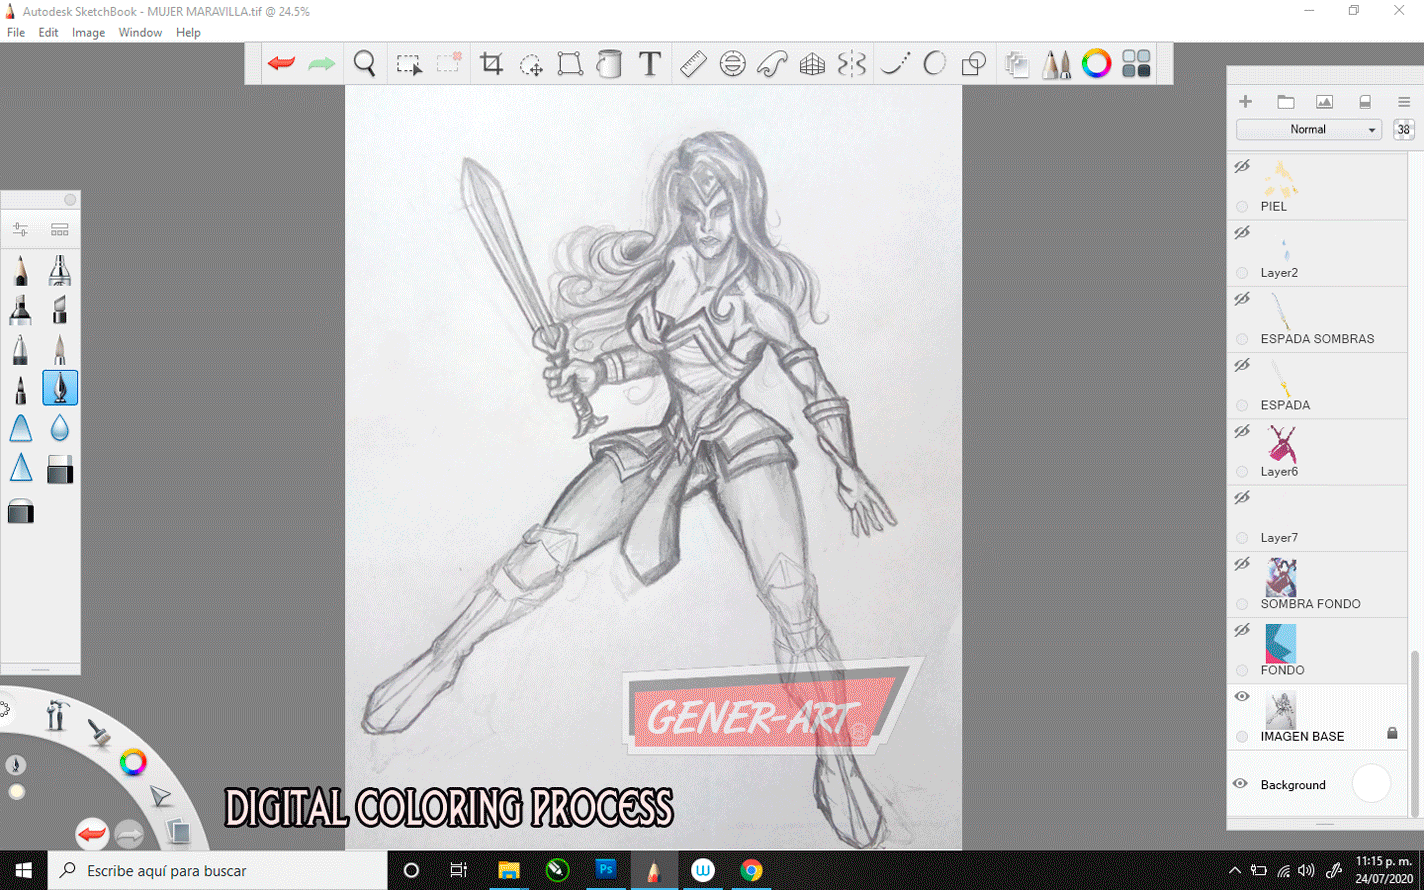Open brush library grid icon in palette
This screenshot has width=1424, height=890.
[60, 230]
